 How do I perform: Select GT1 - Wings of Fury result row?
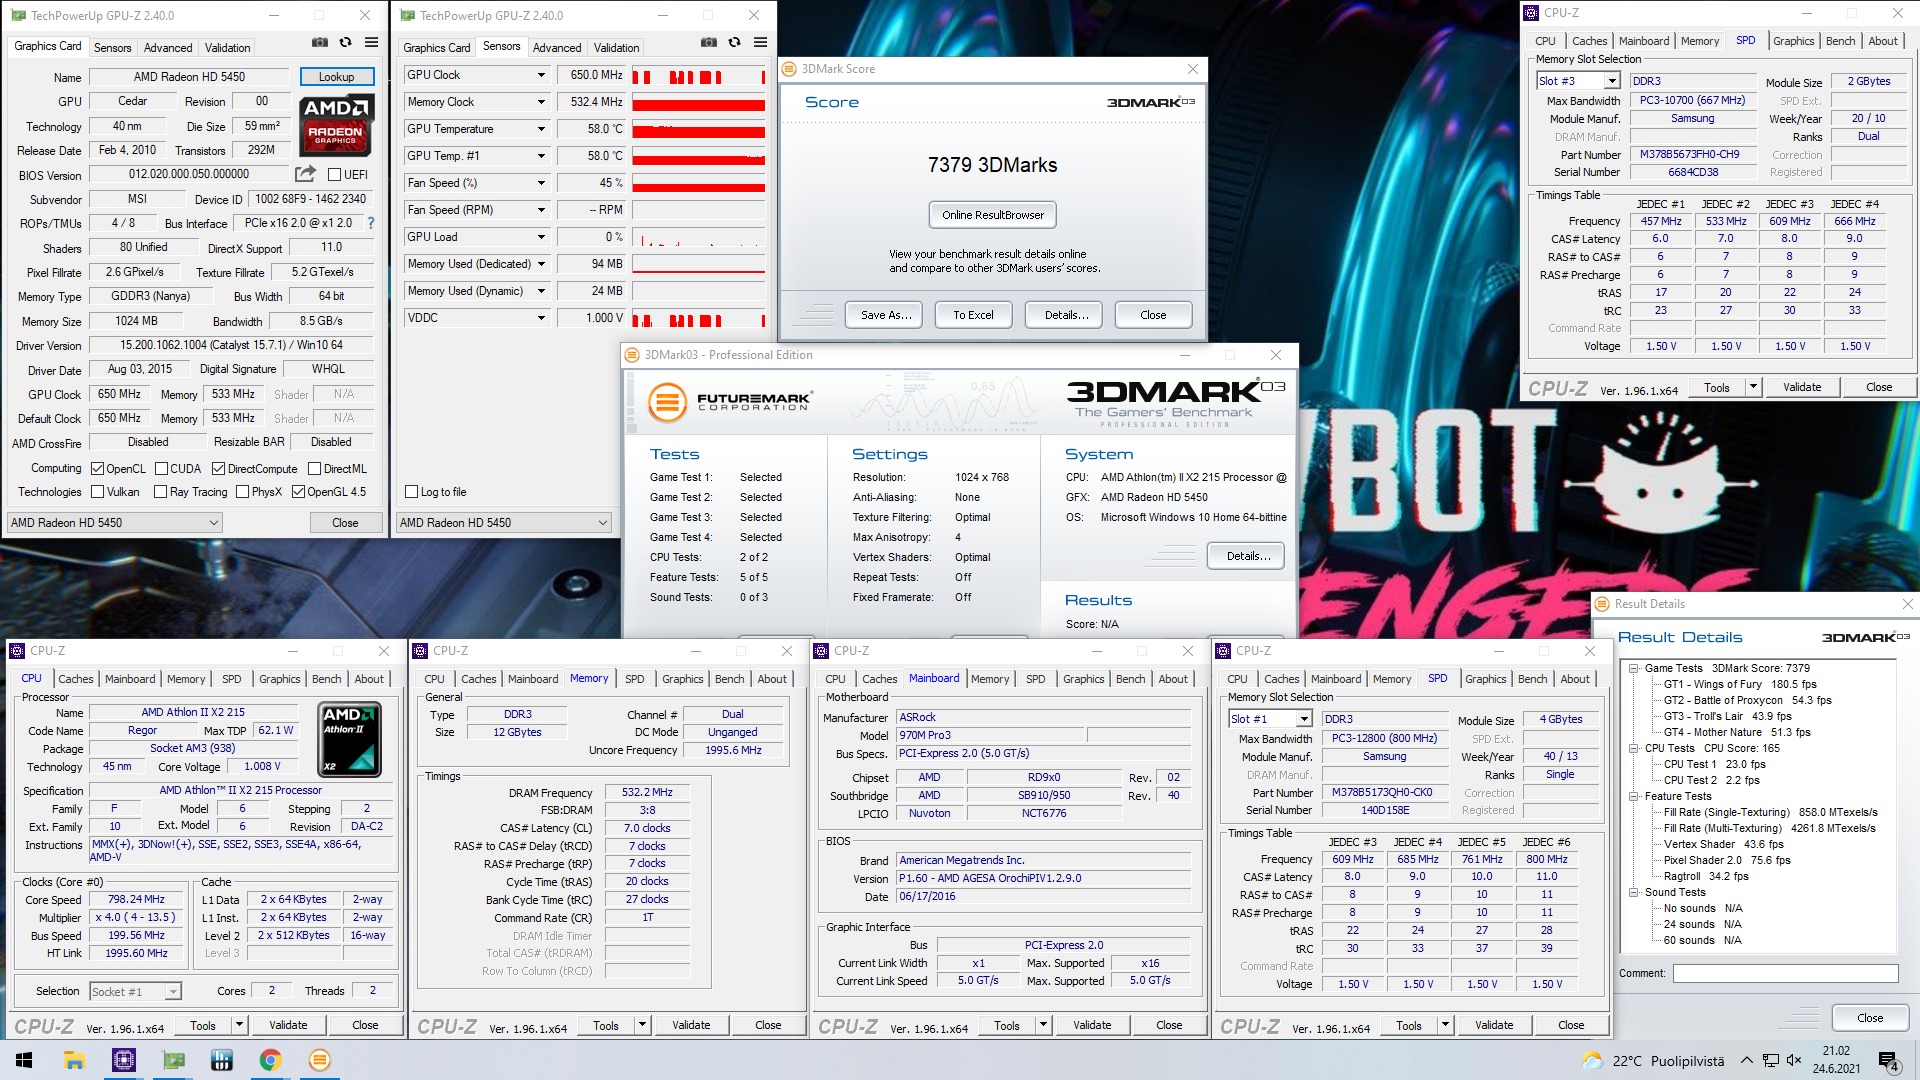[1740, 684]
